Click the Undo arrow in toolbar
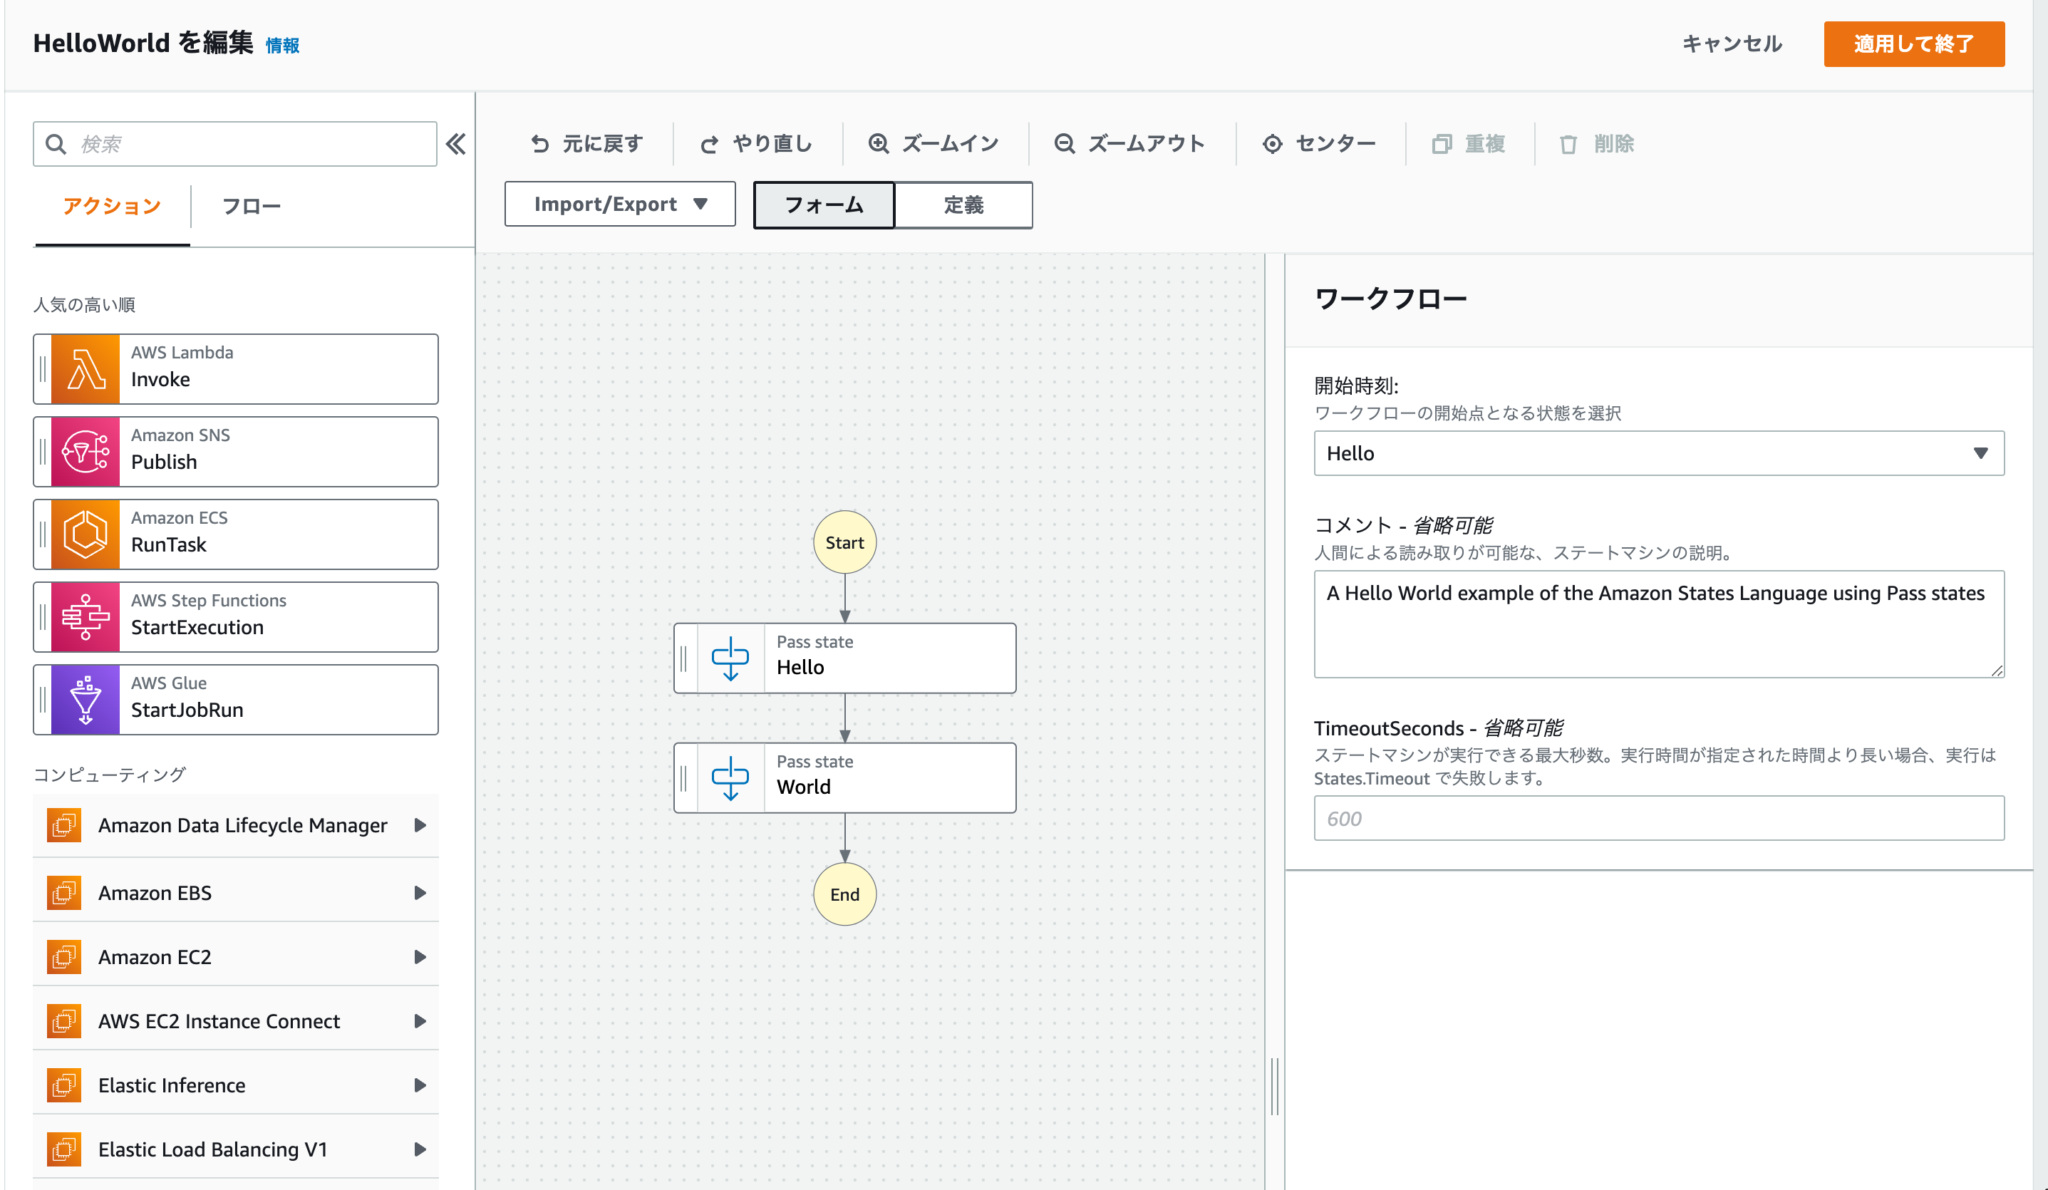 click(540, 144)
